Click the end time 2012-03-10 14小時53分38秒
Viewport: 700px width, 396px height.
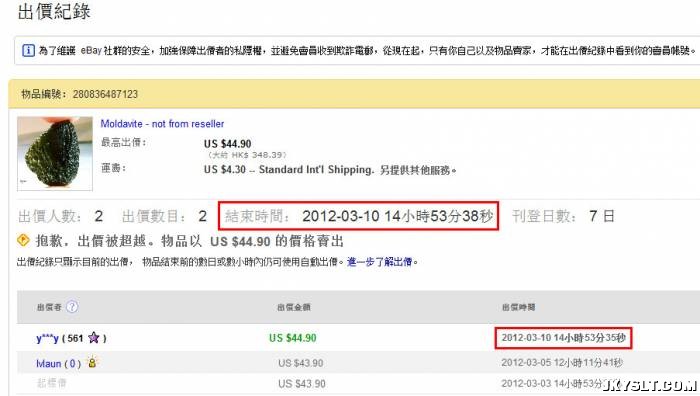397,216
